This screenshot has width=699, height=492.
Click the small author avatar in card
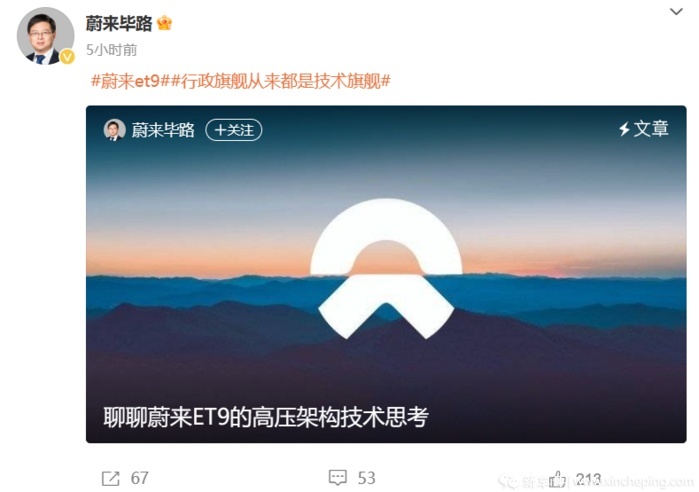[x=115, y=130]
